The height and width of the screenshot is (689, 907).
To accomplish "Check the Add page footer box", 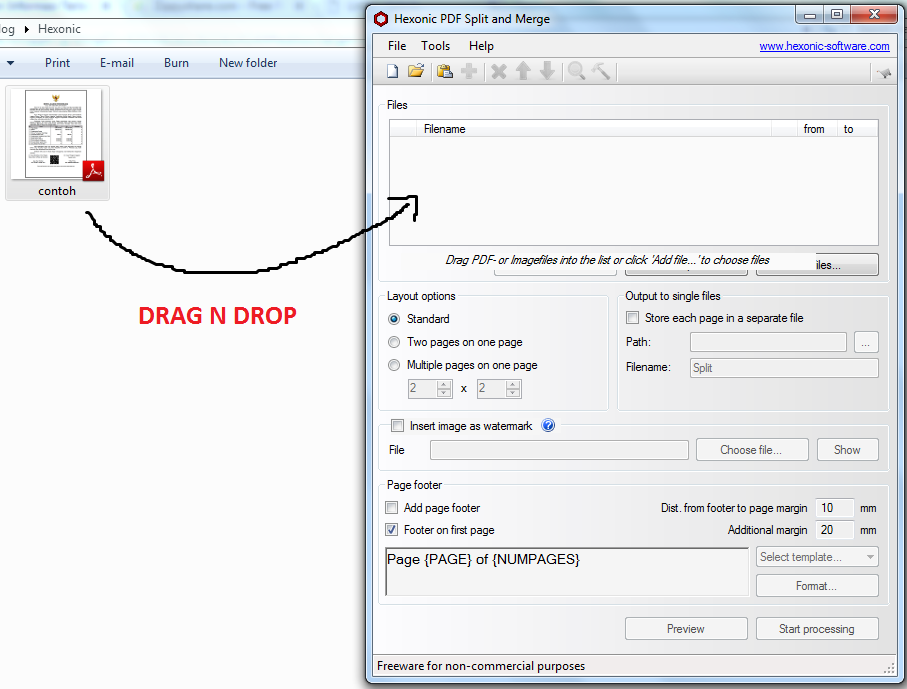I will [392, 508].
